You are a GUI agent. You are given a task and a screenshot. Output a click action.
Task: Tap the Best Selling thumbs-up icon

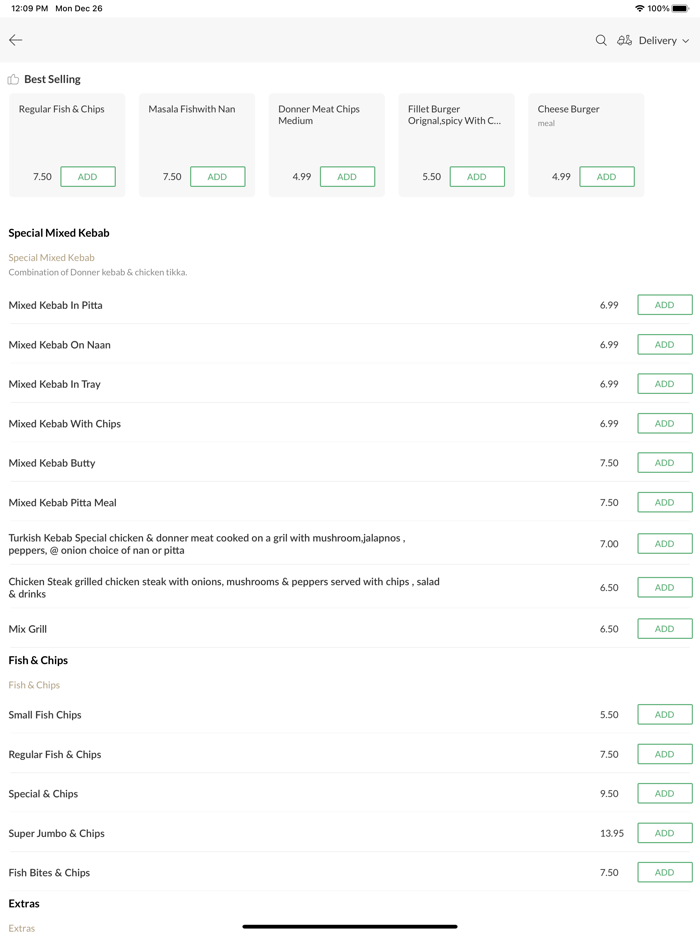(13, 79)
